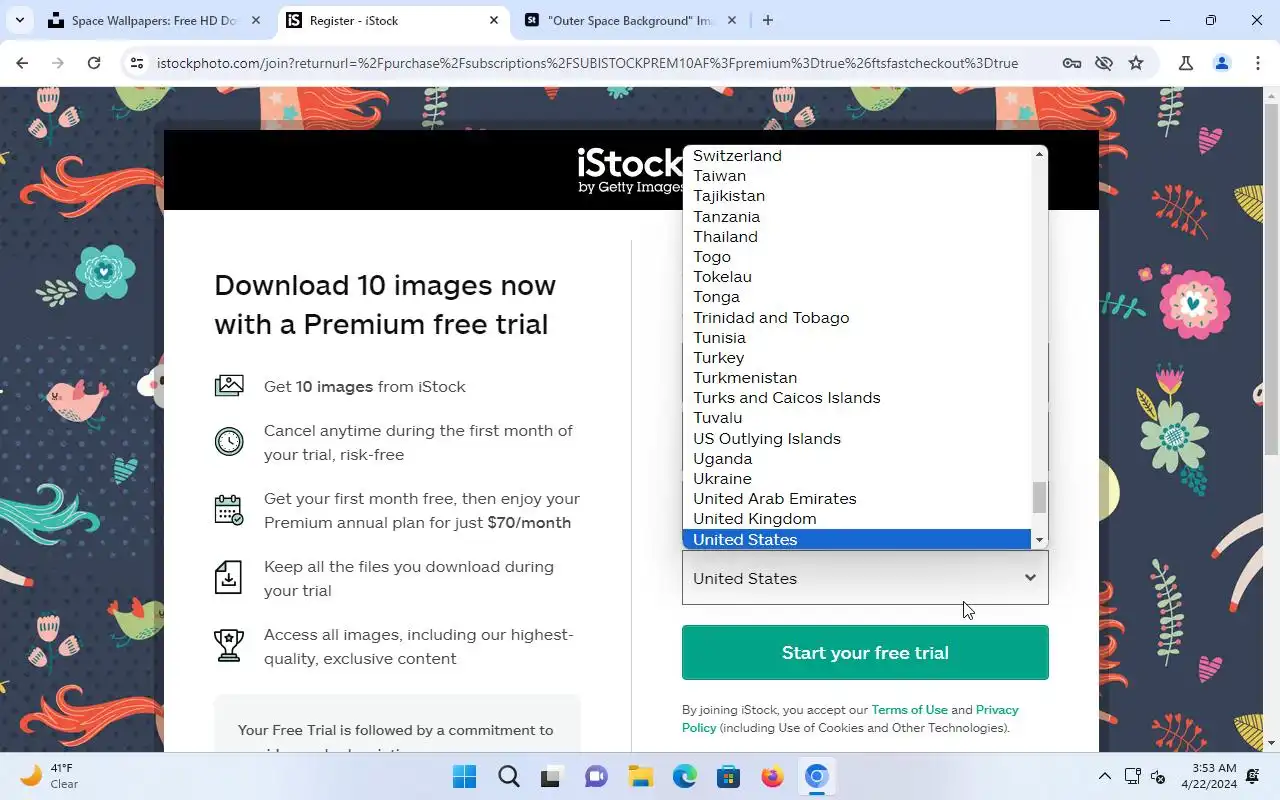Image resolution: width=1280 pixels, height=800 pixels.
Task: Open Task View in the taskbar
Action: click(552, 777)
